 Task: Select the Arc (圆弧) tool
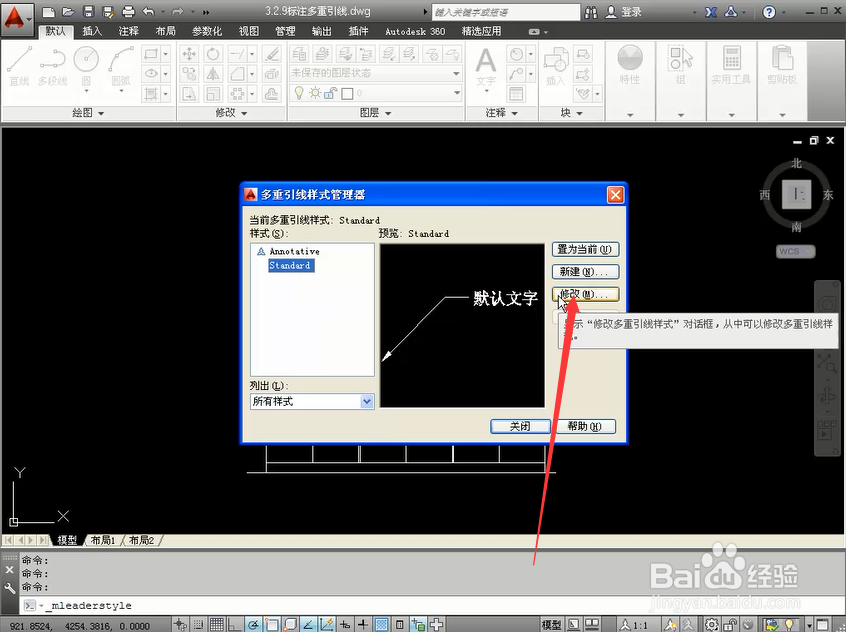tap(121, 66)
